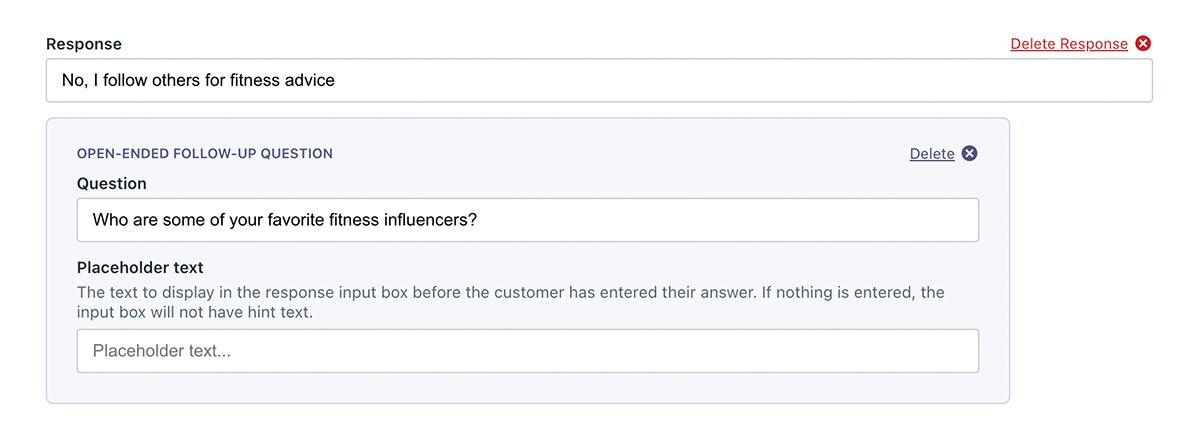Click the red X icon beside Delete Response

point(1144,44)
